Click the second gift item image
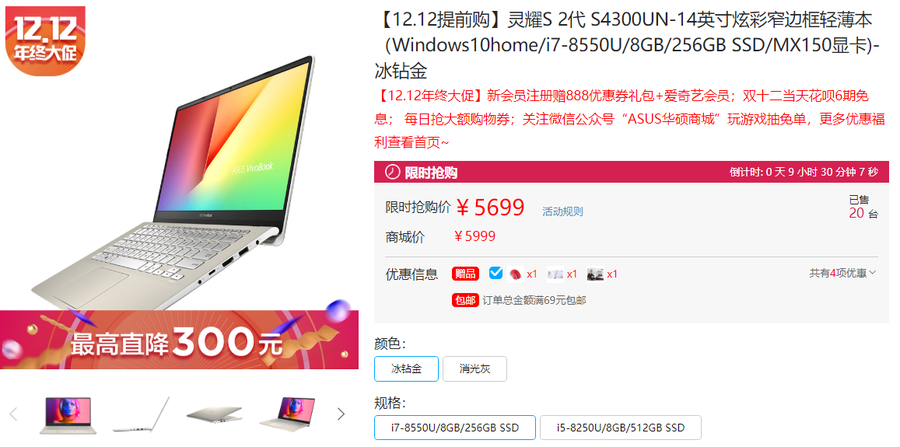 555,274
